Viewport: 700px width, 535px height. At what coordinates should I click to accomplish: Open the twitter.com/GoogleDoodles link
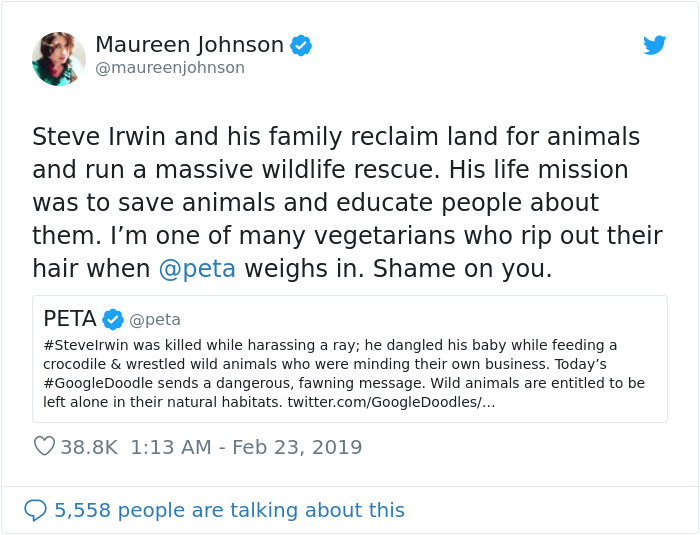(390, 402)
